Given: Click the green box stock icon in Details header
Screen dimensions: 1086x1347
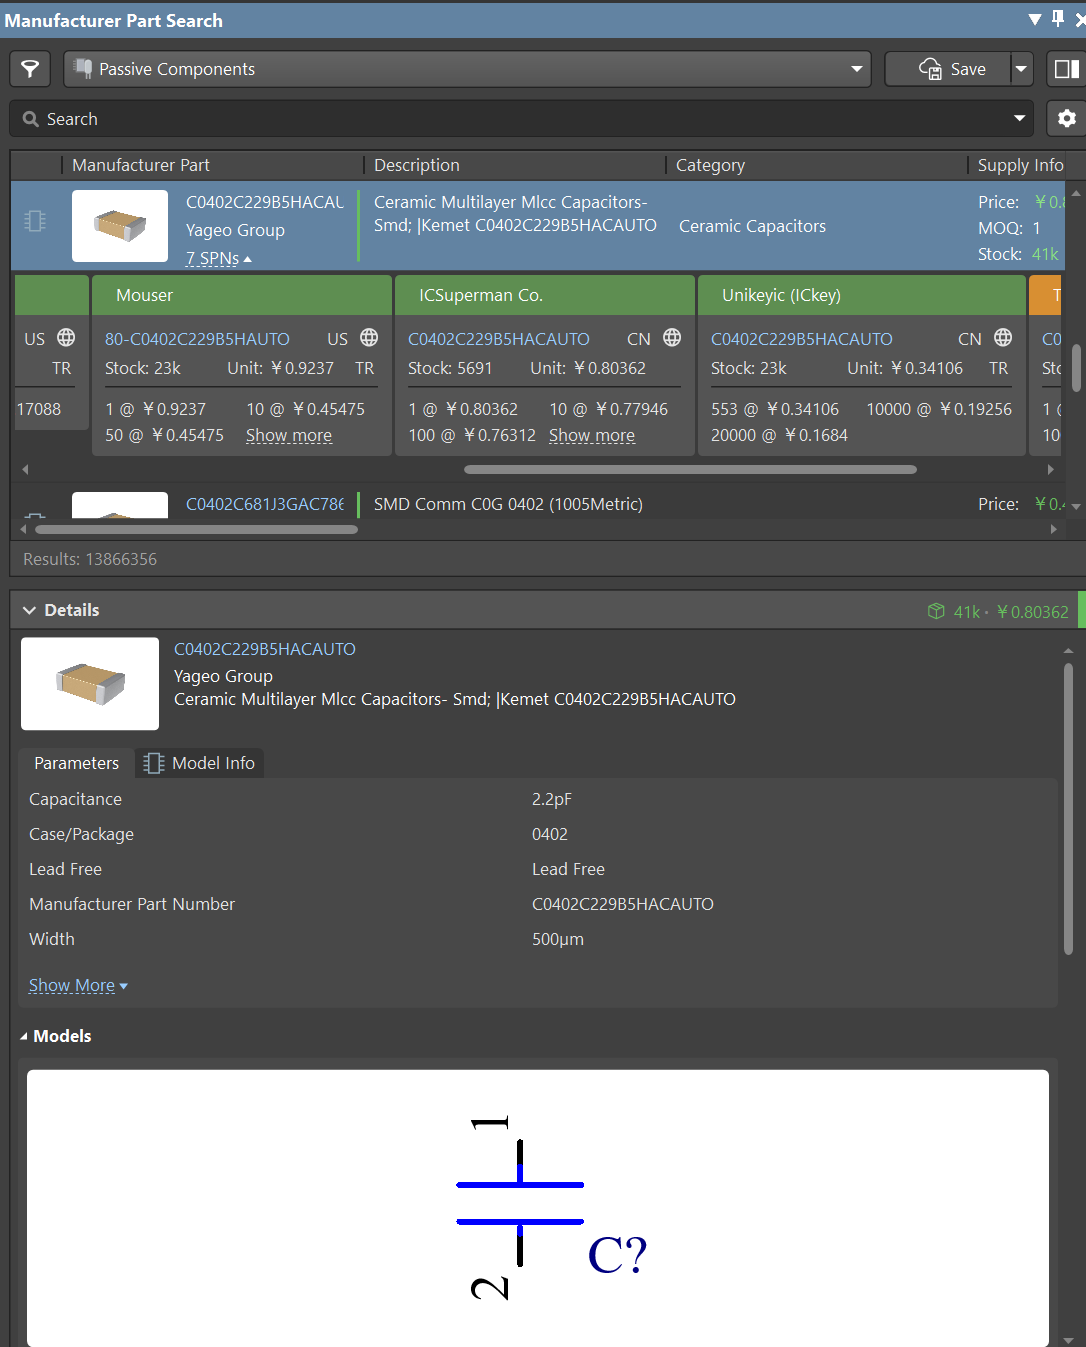Looking at the screenshot, I should click(936, 611).
